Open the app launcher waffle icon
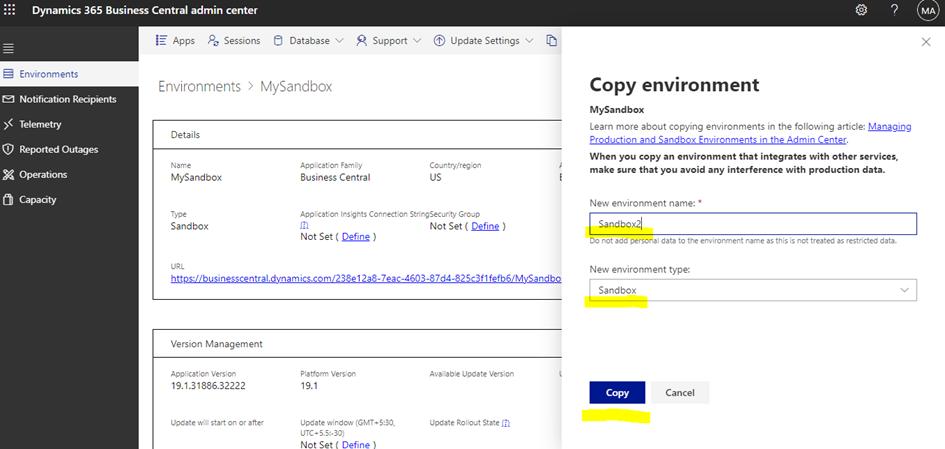945x449 pixels. pos(10,10)
